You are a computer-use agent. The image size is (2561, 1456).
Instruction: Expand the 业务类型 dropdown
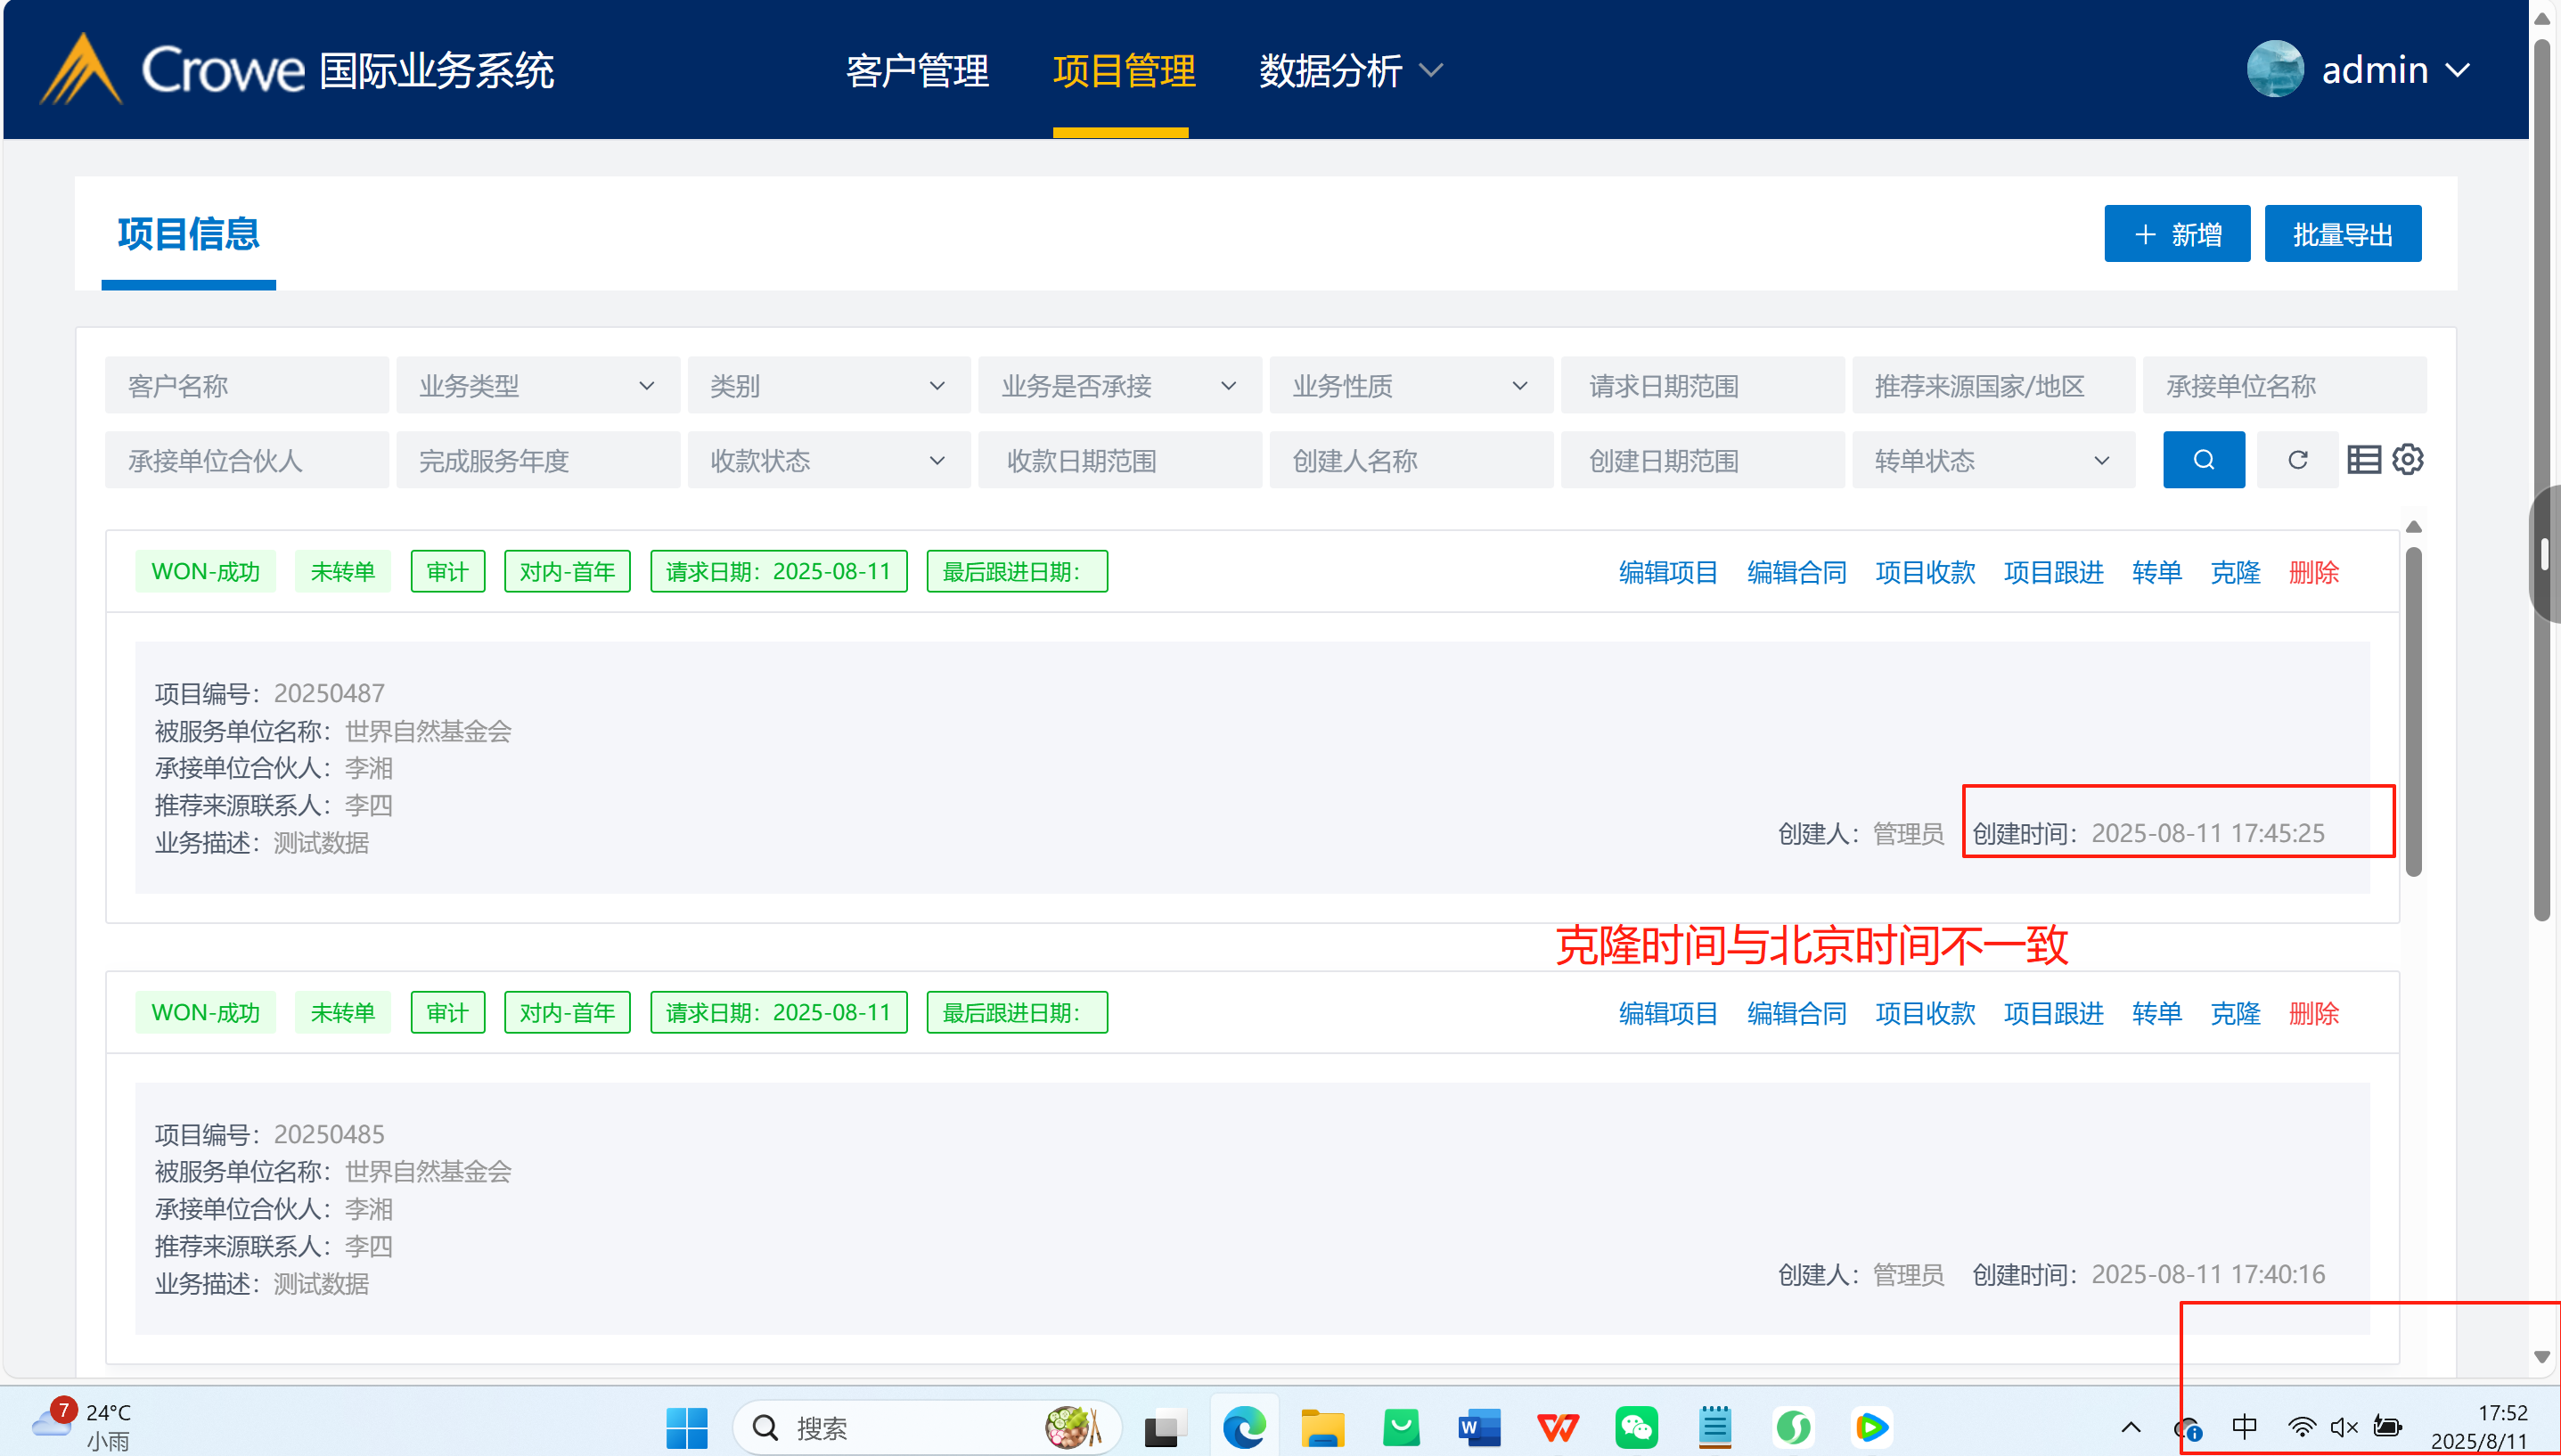click(x=537, y=386)
